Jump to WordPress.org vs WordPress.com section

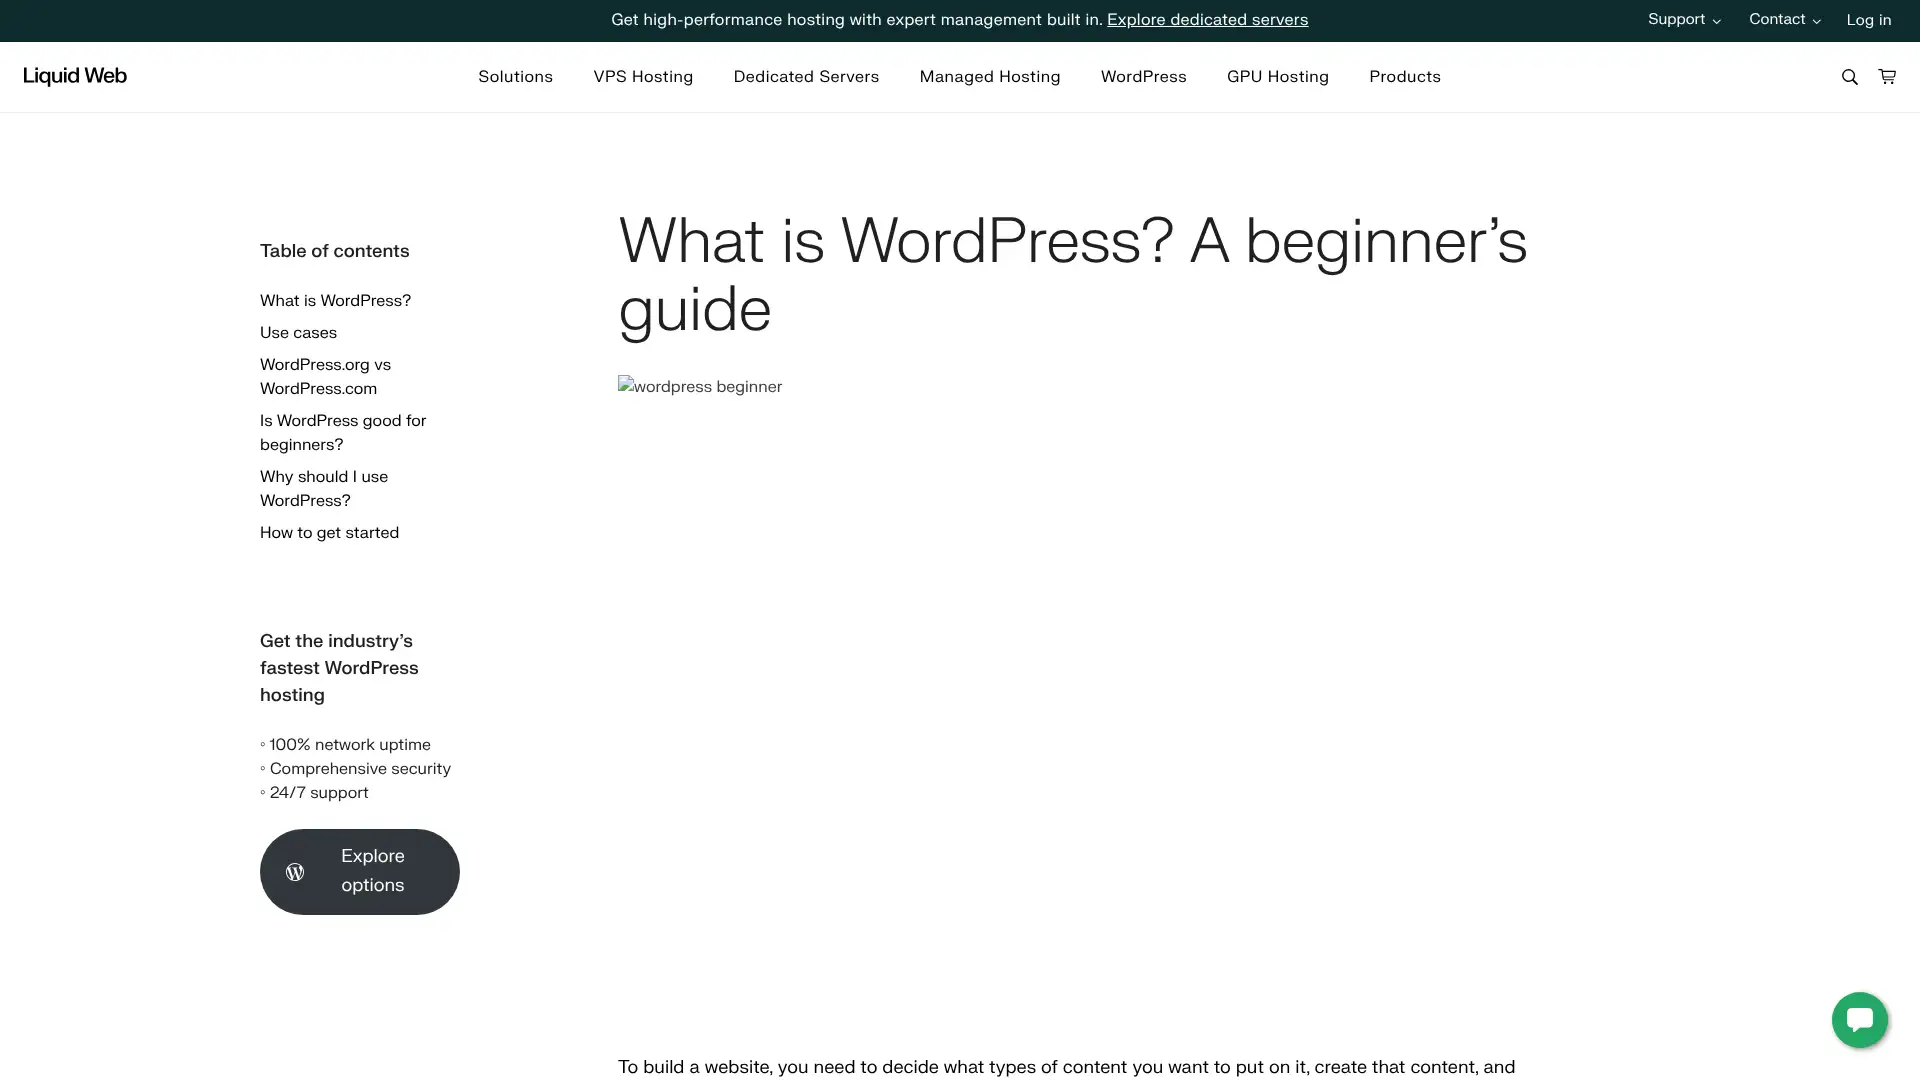325,377
